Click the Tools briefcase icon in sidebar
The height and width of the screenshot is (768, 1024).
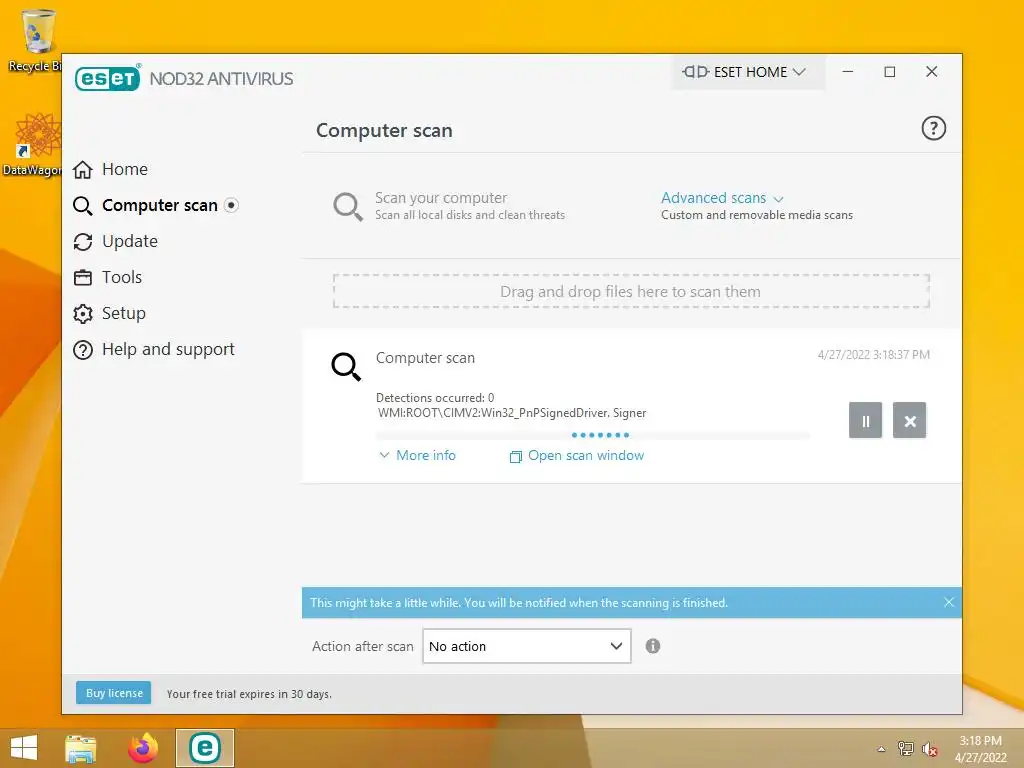(x=83, y=278)
